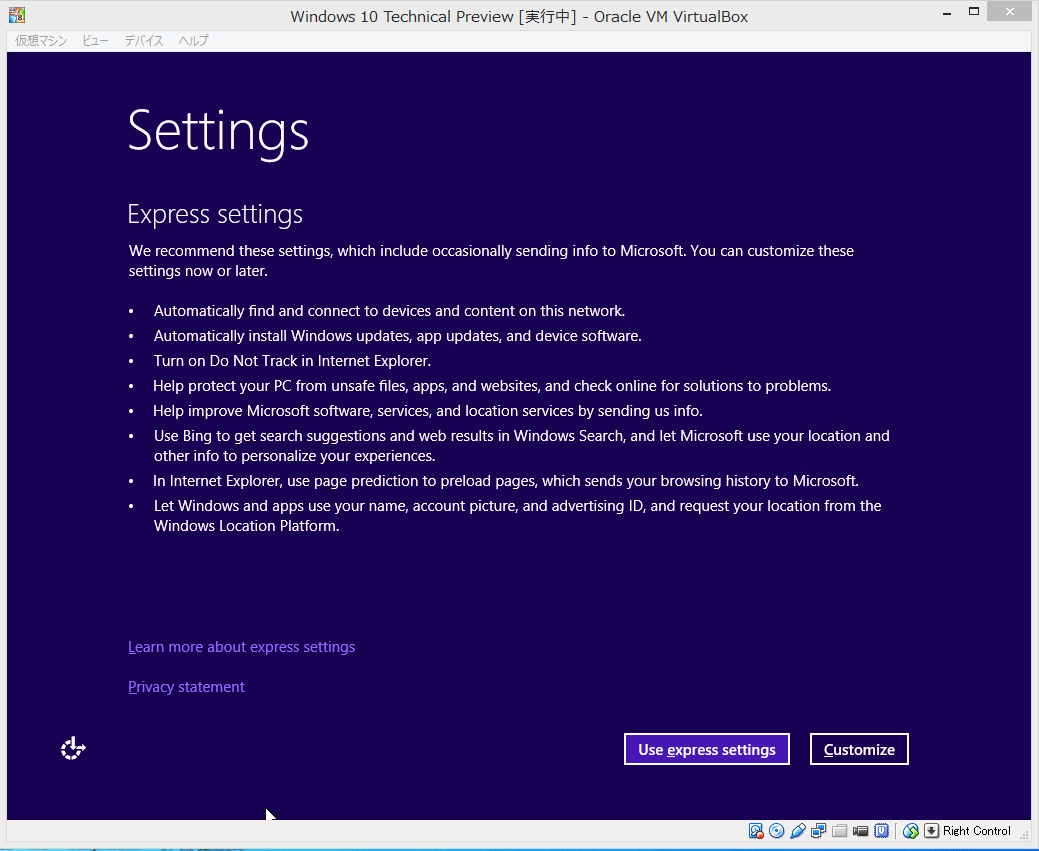Click the optical disc drive status icon
Screen dimensions: 1039x851
click(x=777, y=830)
